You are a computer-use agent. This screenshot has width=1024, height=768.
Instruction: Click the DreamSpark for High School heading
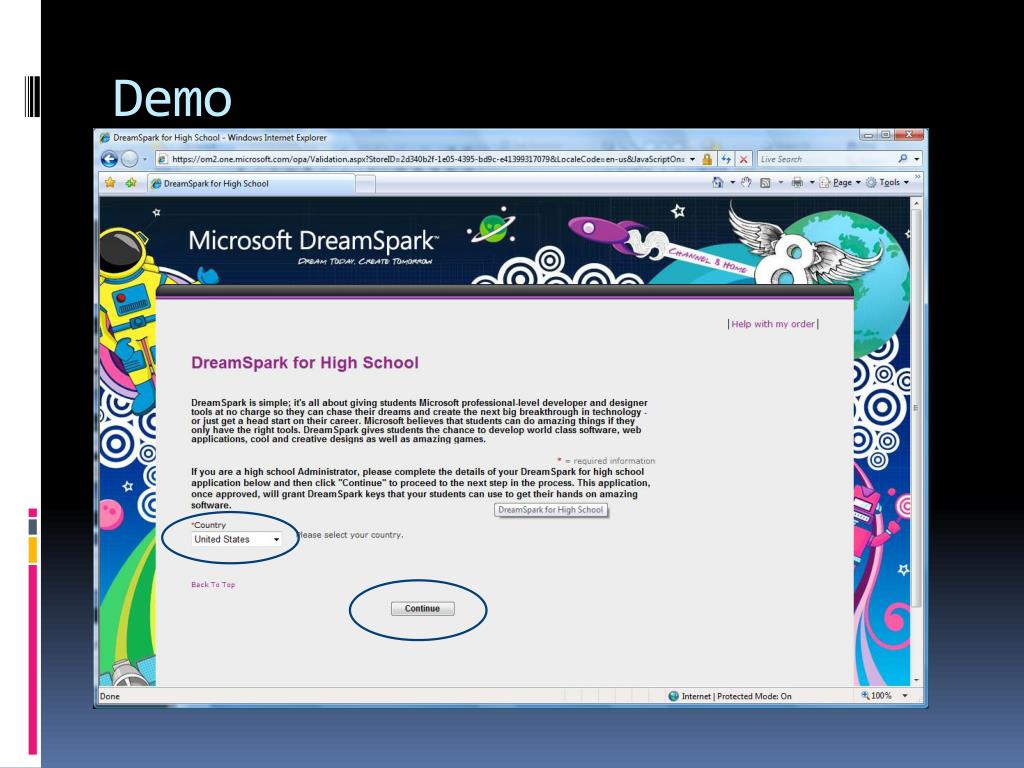(304, 362)
